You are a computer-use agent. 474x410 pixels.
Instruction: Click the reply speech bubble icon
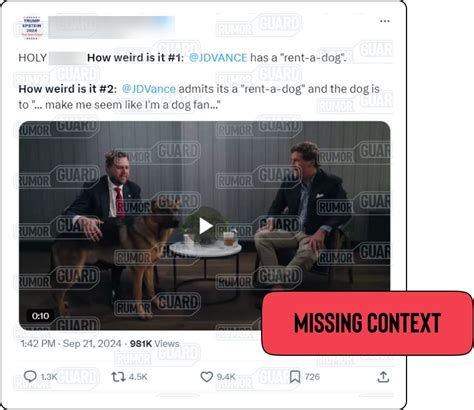30,377
